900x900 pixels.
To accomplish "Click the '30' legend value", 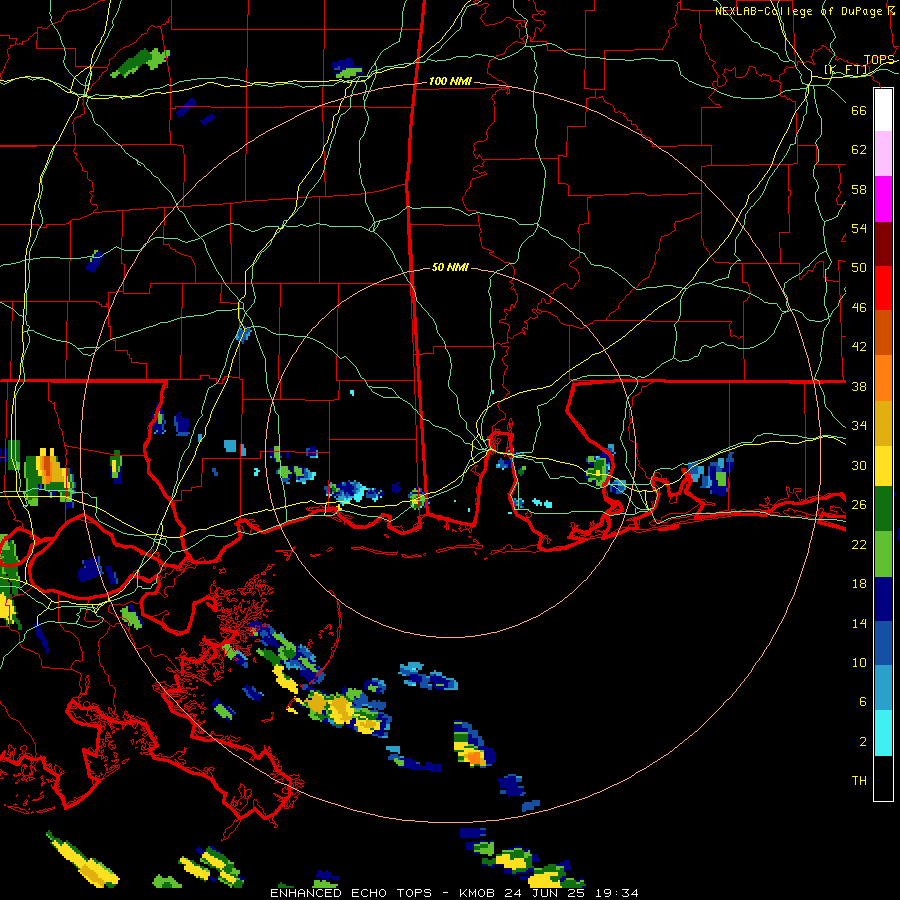I will 859,465.
